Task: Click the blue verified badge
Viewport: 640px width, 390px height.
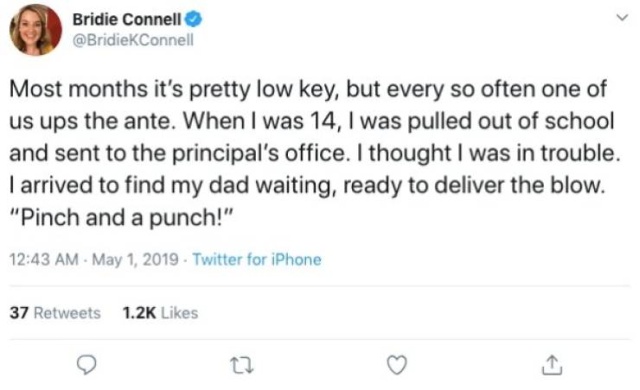Action: click(x=194, y=19)
